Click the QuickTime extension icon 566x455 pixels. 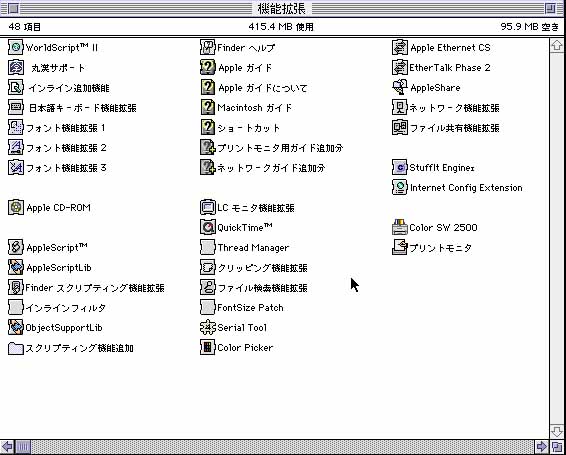coord(208,227)
